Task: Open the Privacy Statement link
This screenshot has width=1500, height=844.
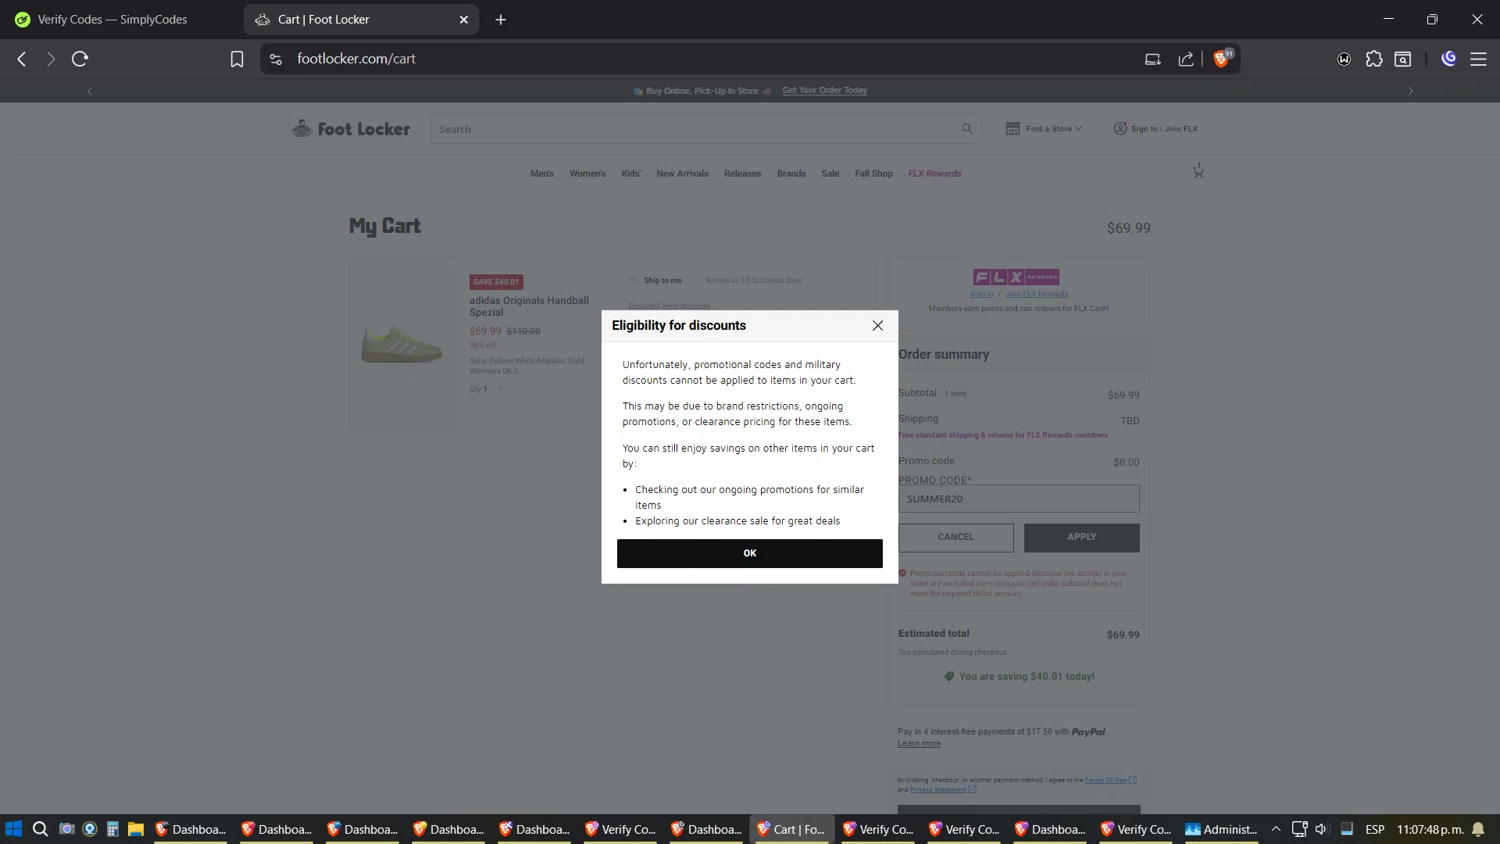Action: click(938, 790)
